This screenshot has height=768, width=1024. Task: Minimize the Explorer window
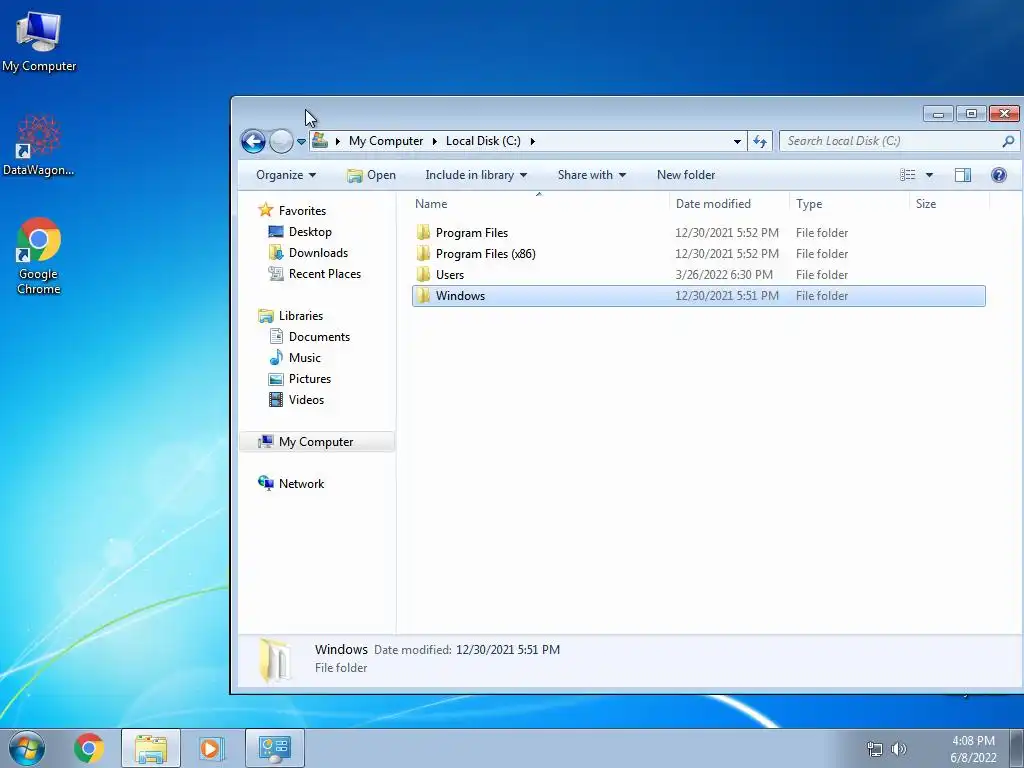(x=938, y=114)
